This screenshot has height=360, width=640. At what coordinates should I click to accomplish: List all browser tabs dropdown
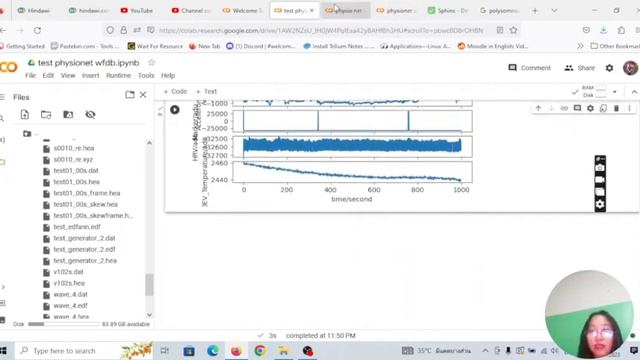tap(554, 11)
